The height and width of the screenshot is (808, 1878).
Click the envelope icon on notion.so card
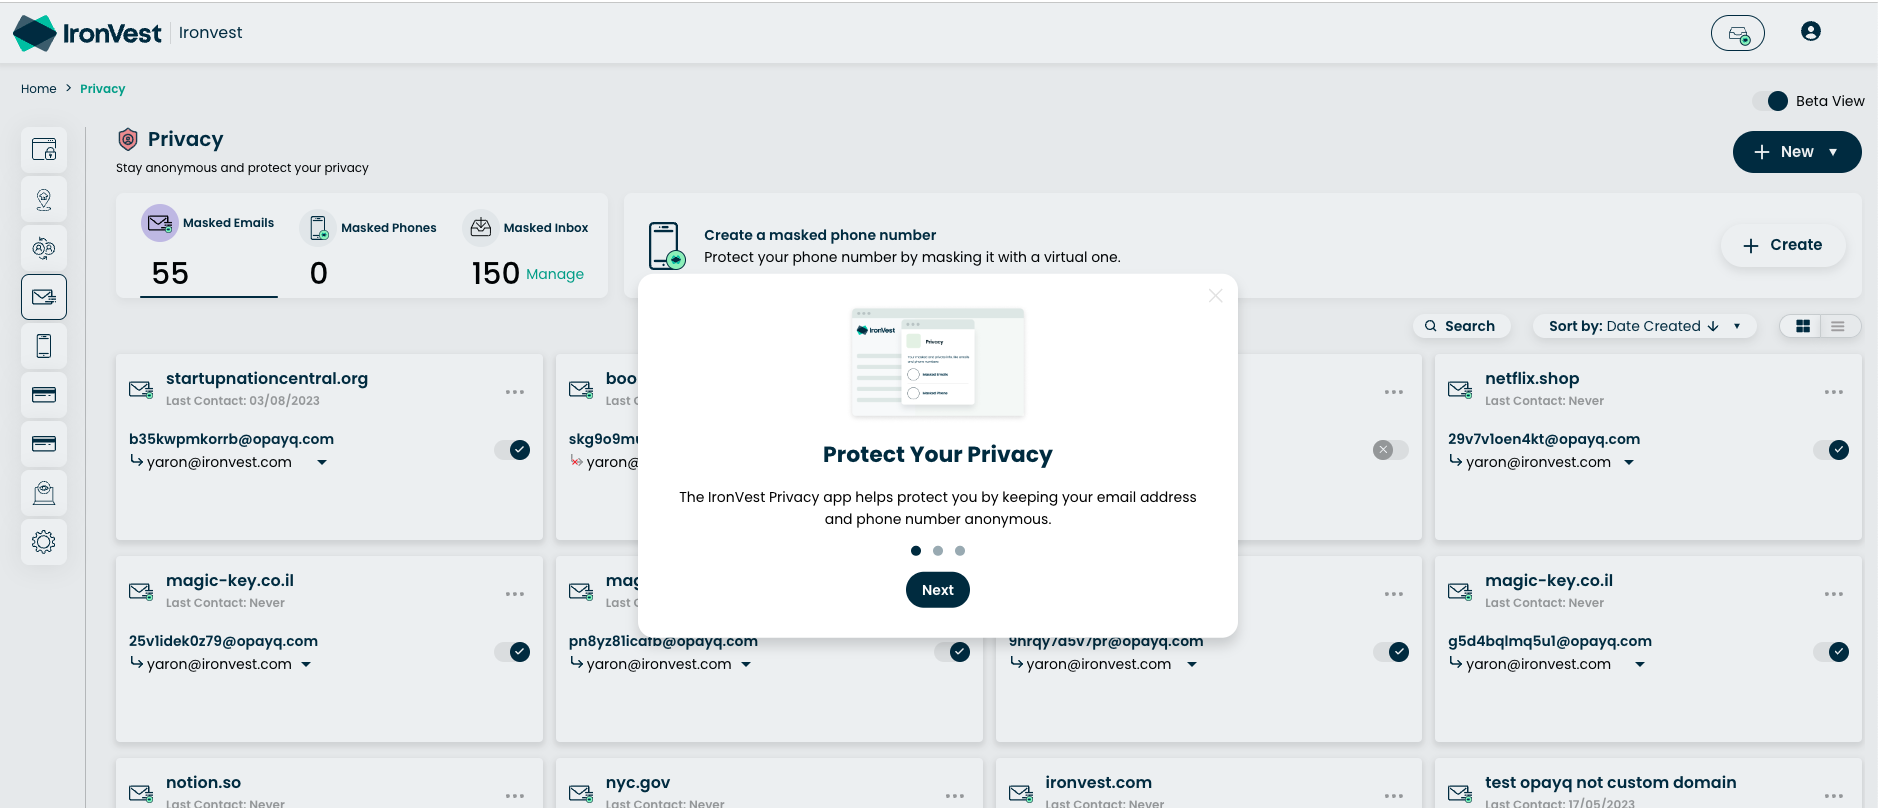click(141, 793)
